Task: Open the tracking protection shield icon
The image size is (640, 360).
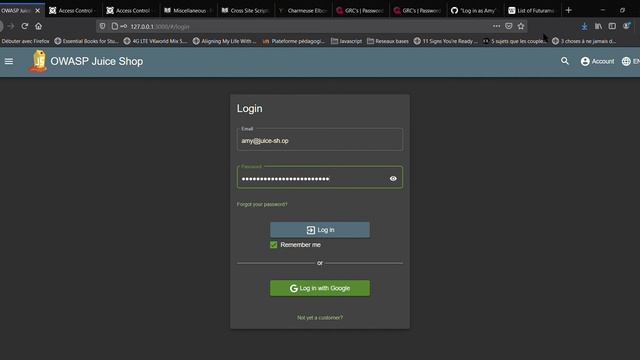Action: click(102, 26)
